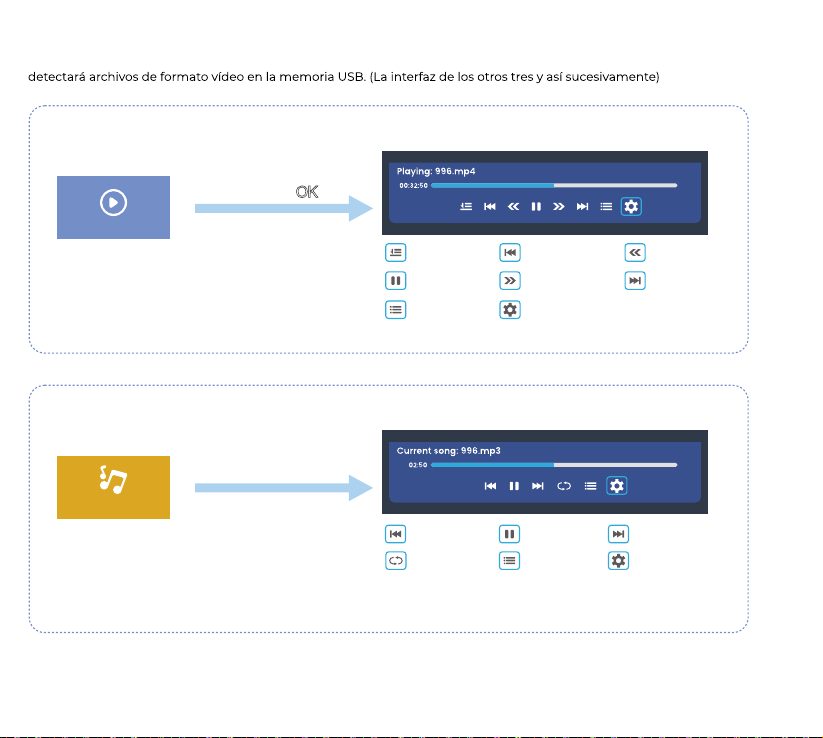The image size is (823, 738).
Task: Click the "Playing: 996.mp4" title text
Action: click(x=436, y=171)
